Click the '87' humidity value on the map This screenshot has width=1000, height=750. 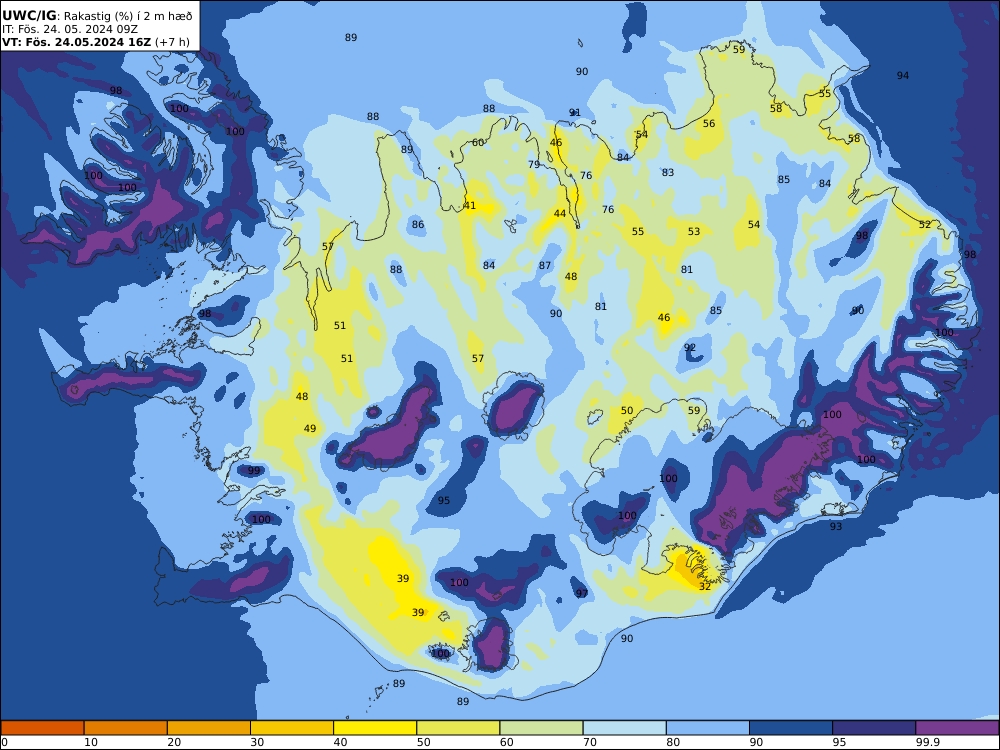click(545, 266)
